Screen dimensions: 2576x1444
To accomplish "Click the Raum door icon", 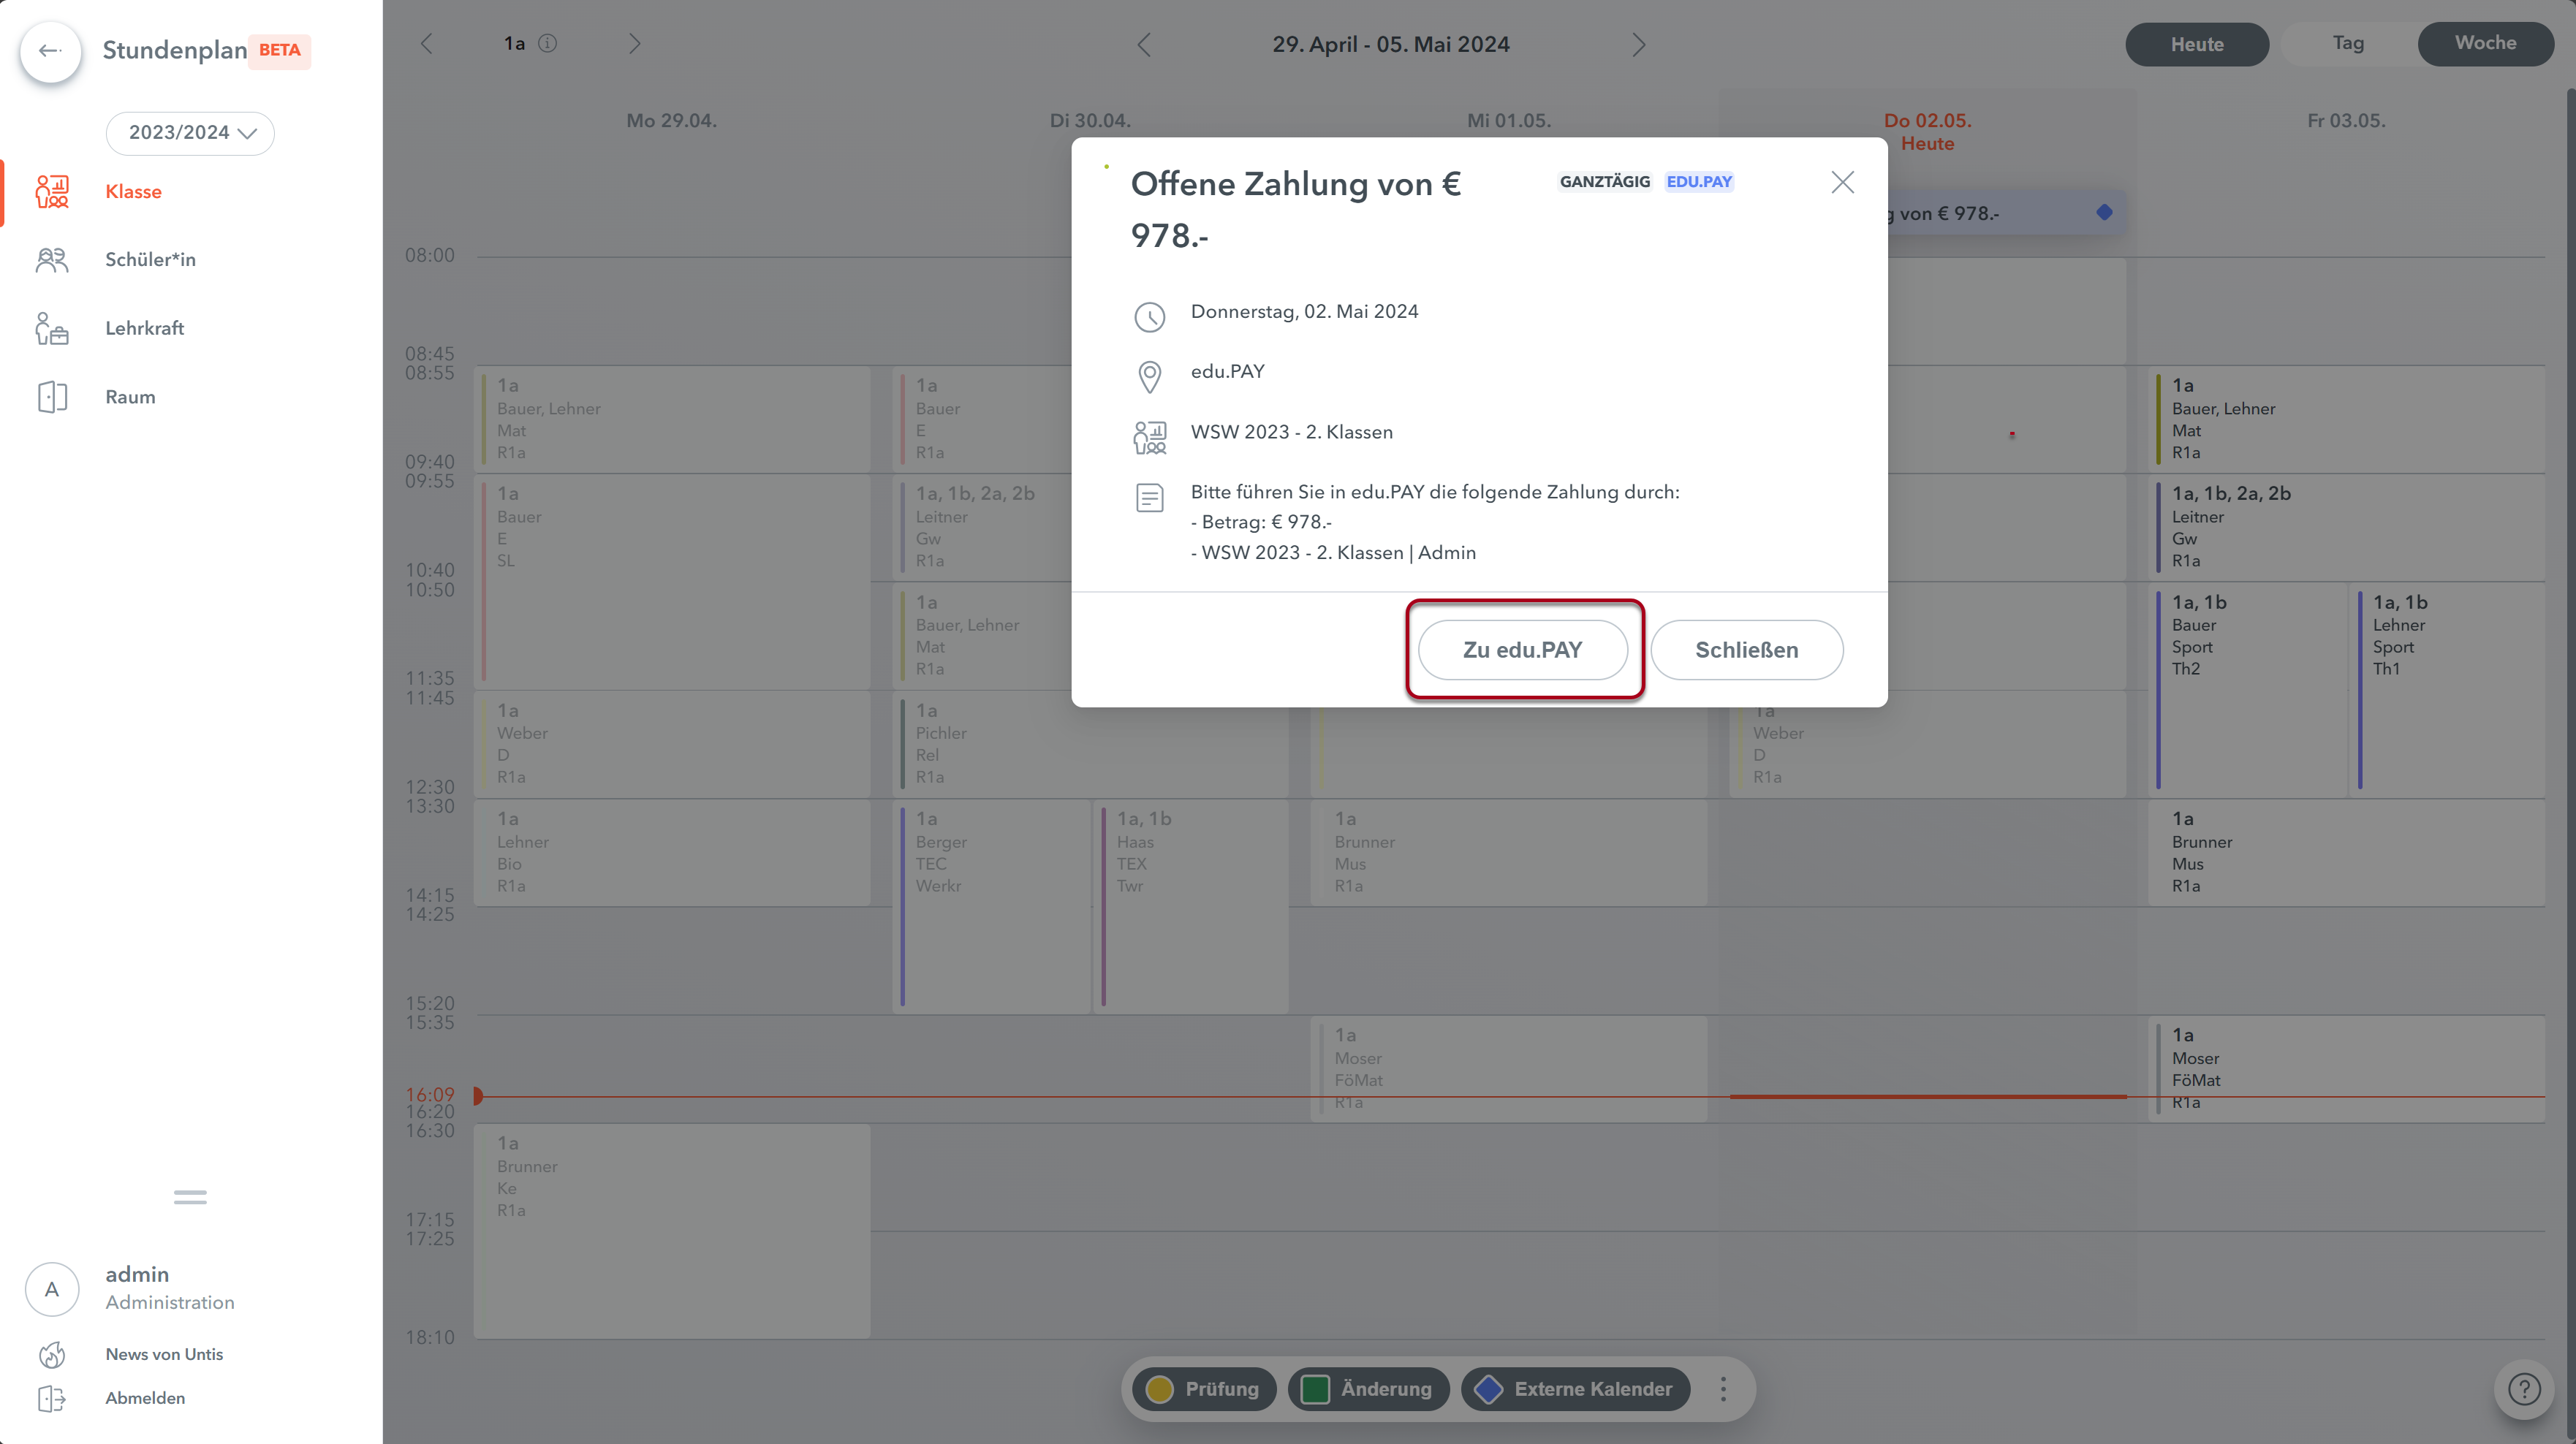I will click(x=52, y=397).
